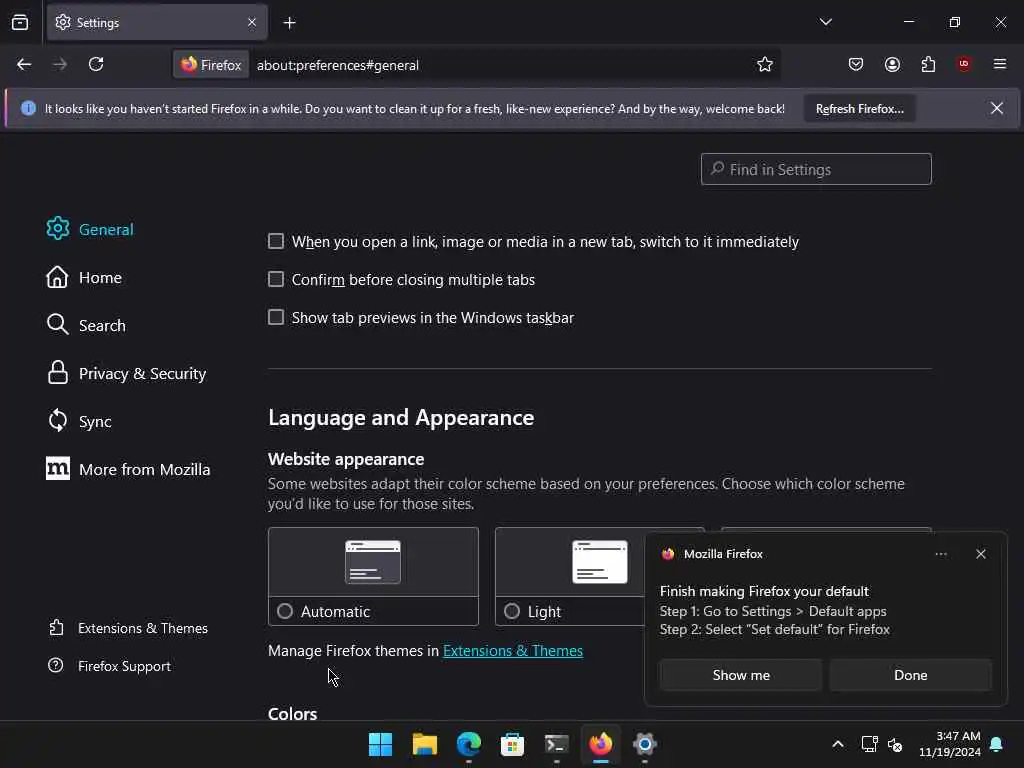Enable switch to new tab immediately checkbox
Viewport: 1024px width, 768px height.
(x=276, y=242)
